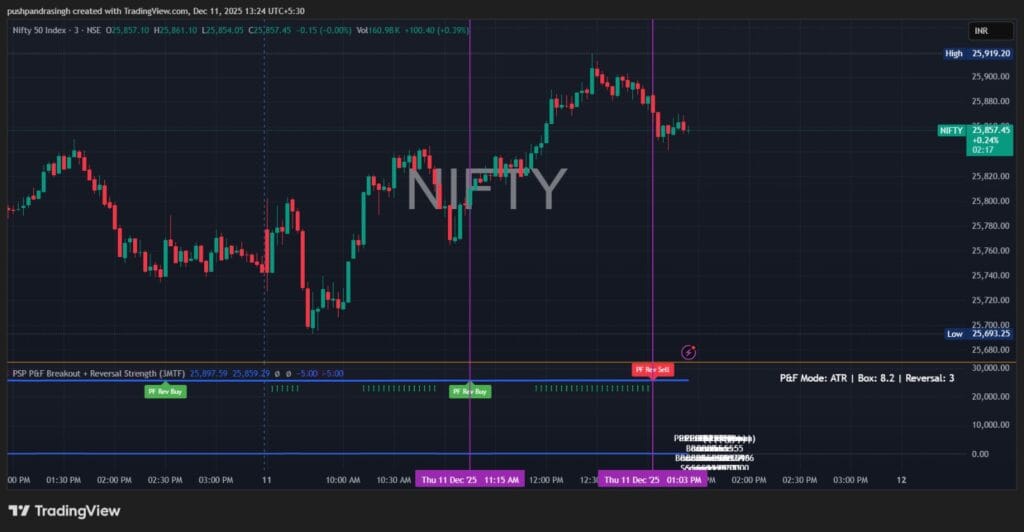
Task: Select the PF Rev Buy label near 02:30 PM
Action: [166, 392]
